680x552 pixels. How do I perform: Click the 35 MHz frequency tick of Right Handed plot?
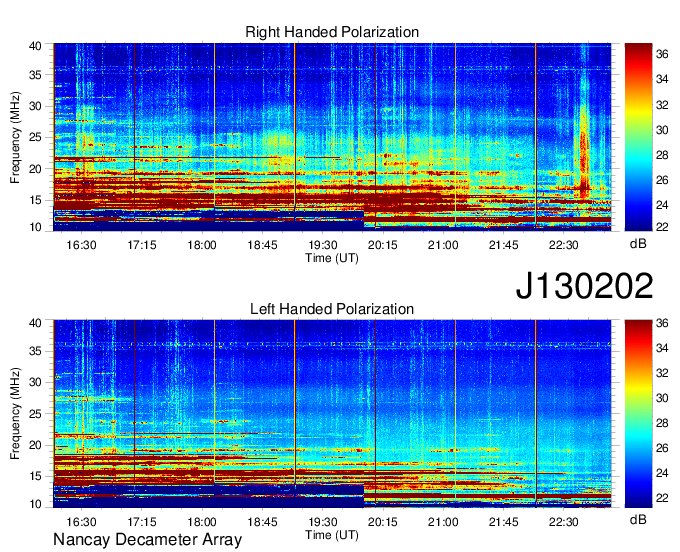(x=35, y=75)
